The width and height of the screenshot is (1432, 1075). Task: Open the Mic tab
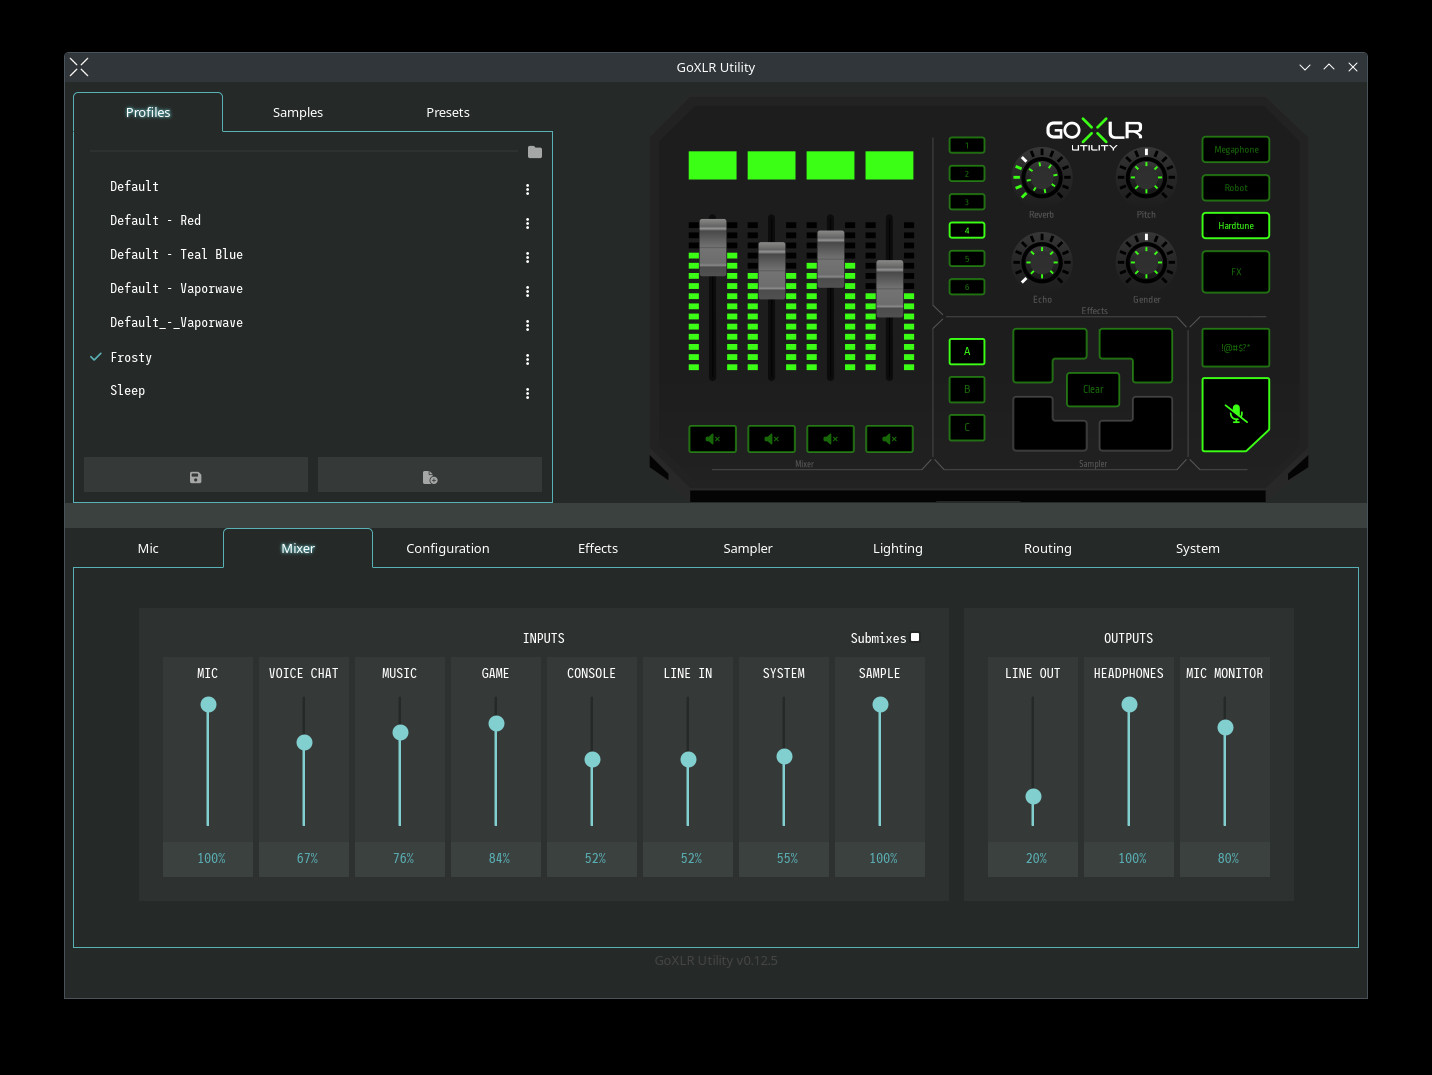[148, 548]
